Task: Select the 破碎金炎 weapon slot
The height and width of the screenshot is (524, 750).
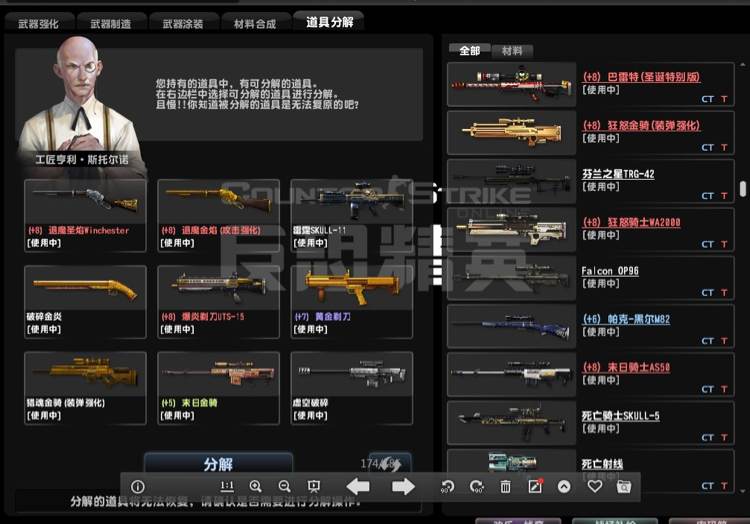Action: point(85,302)
